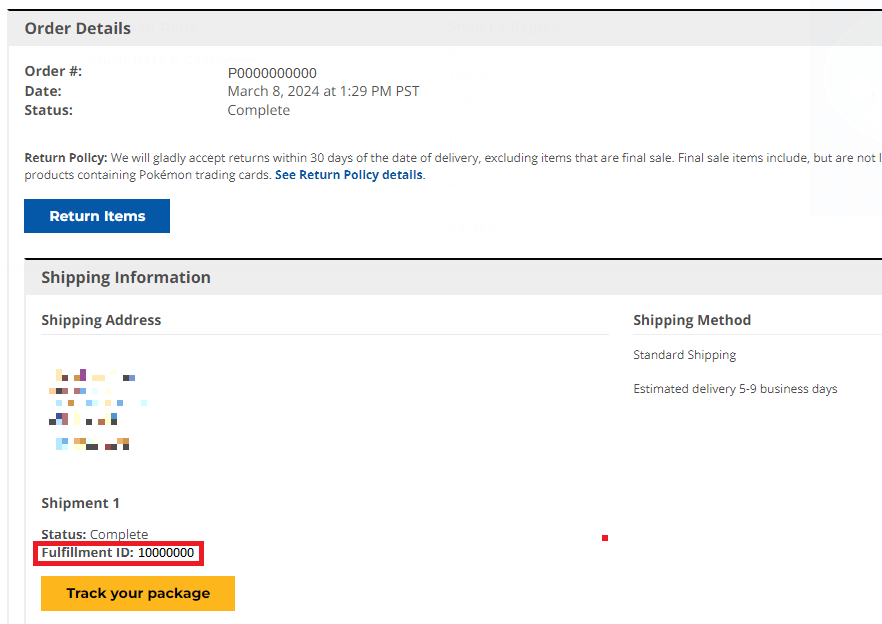Click the Estimated delivery 5-9 business days text

tap(735, 389)
